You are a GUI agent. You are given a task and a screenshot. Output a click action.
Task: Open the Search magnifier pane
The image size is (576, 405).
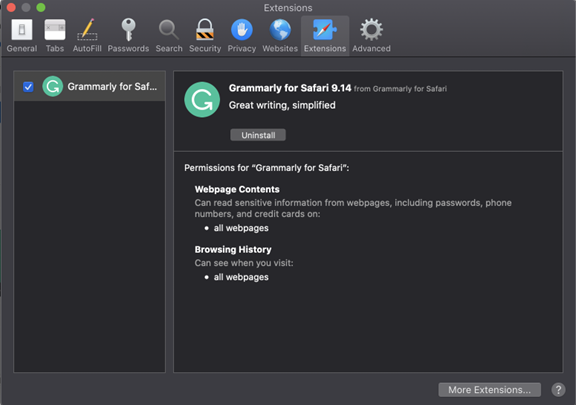[x=169, y=36]
